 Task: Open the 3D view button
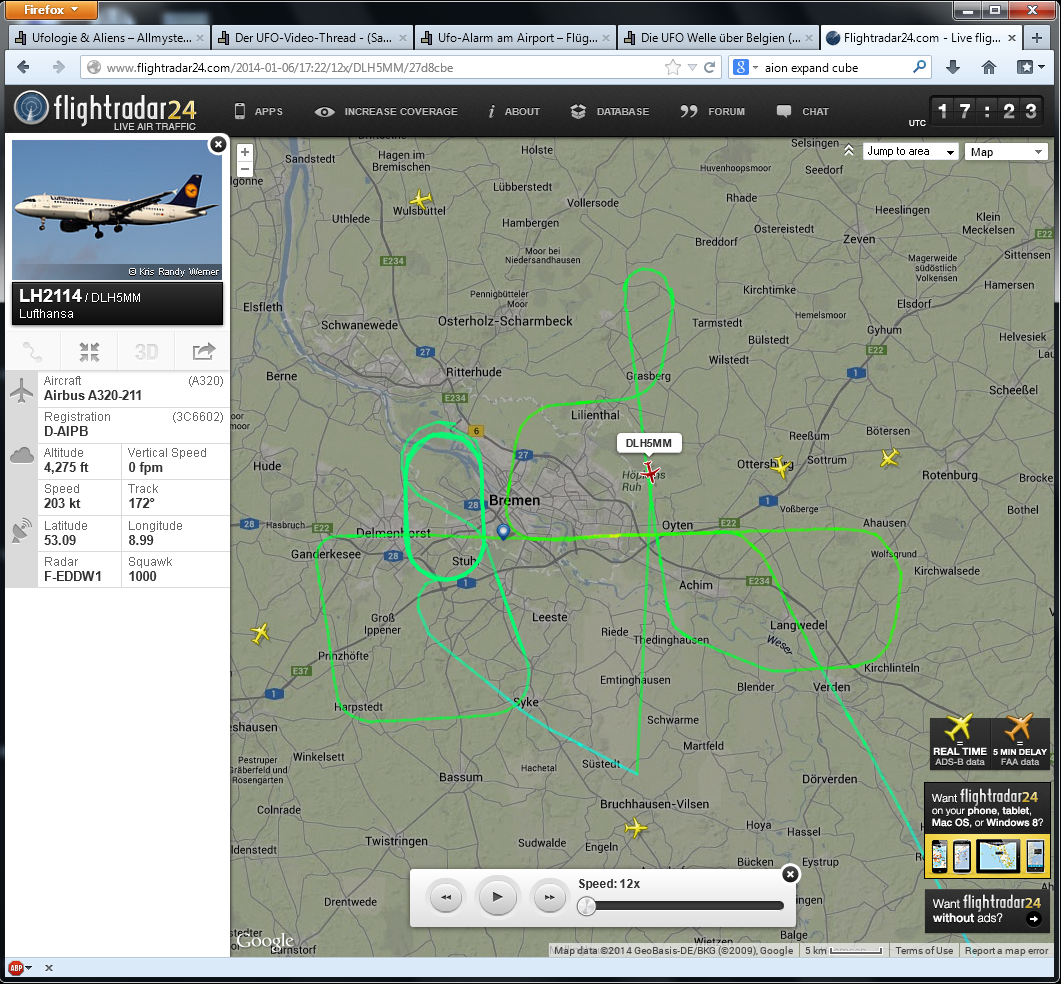[x=146, y=352]
